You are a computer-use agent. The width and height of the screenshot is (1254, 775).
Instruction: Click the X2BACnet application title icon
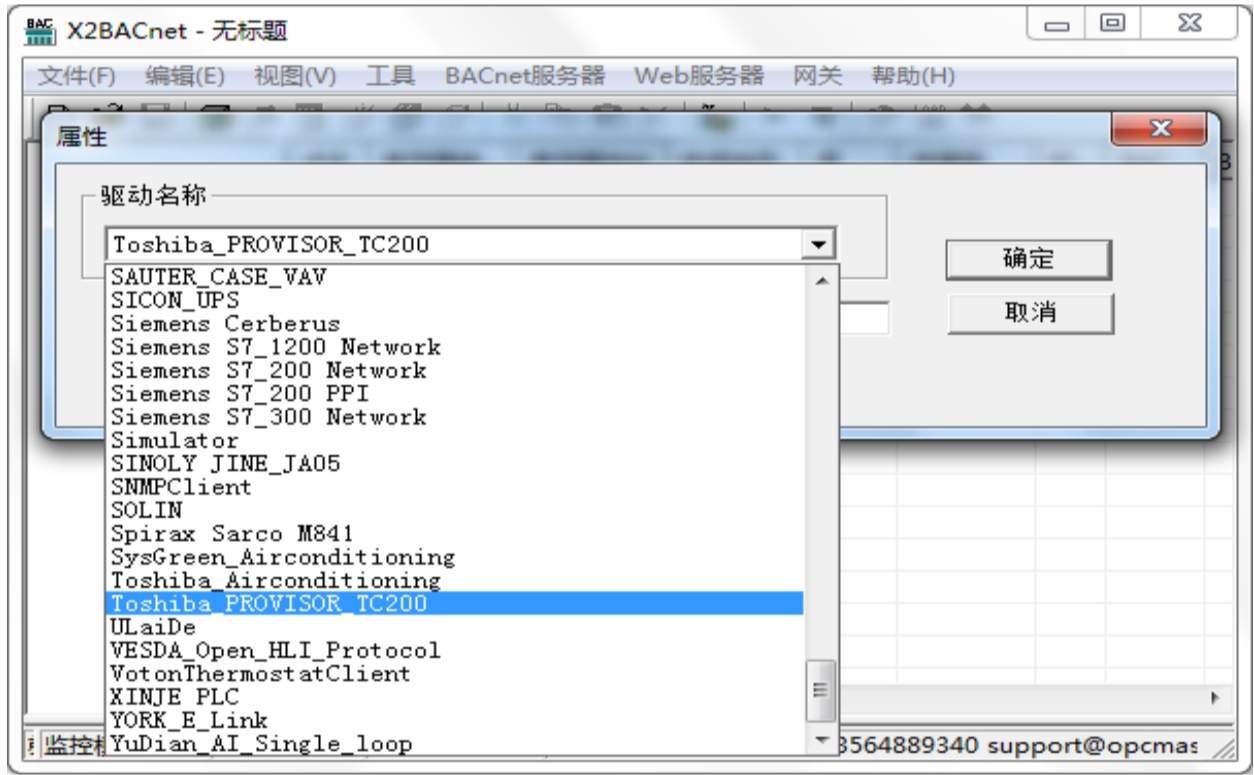click(x=39, y=32)
